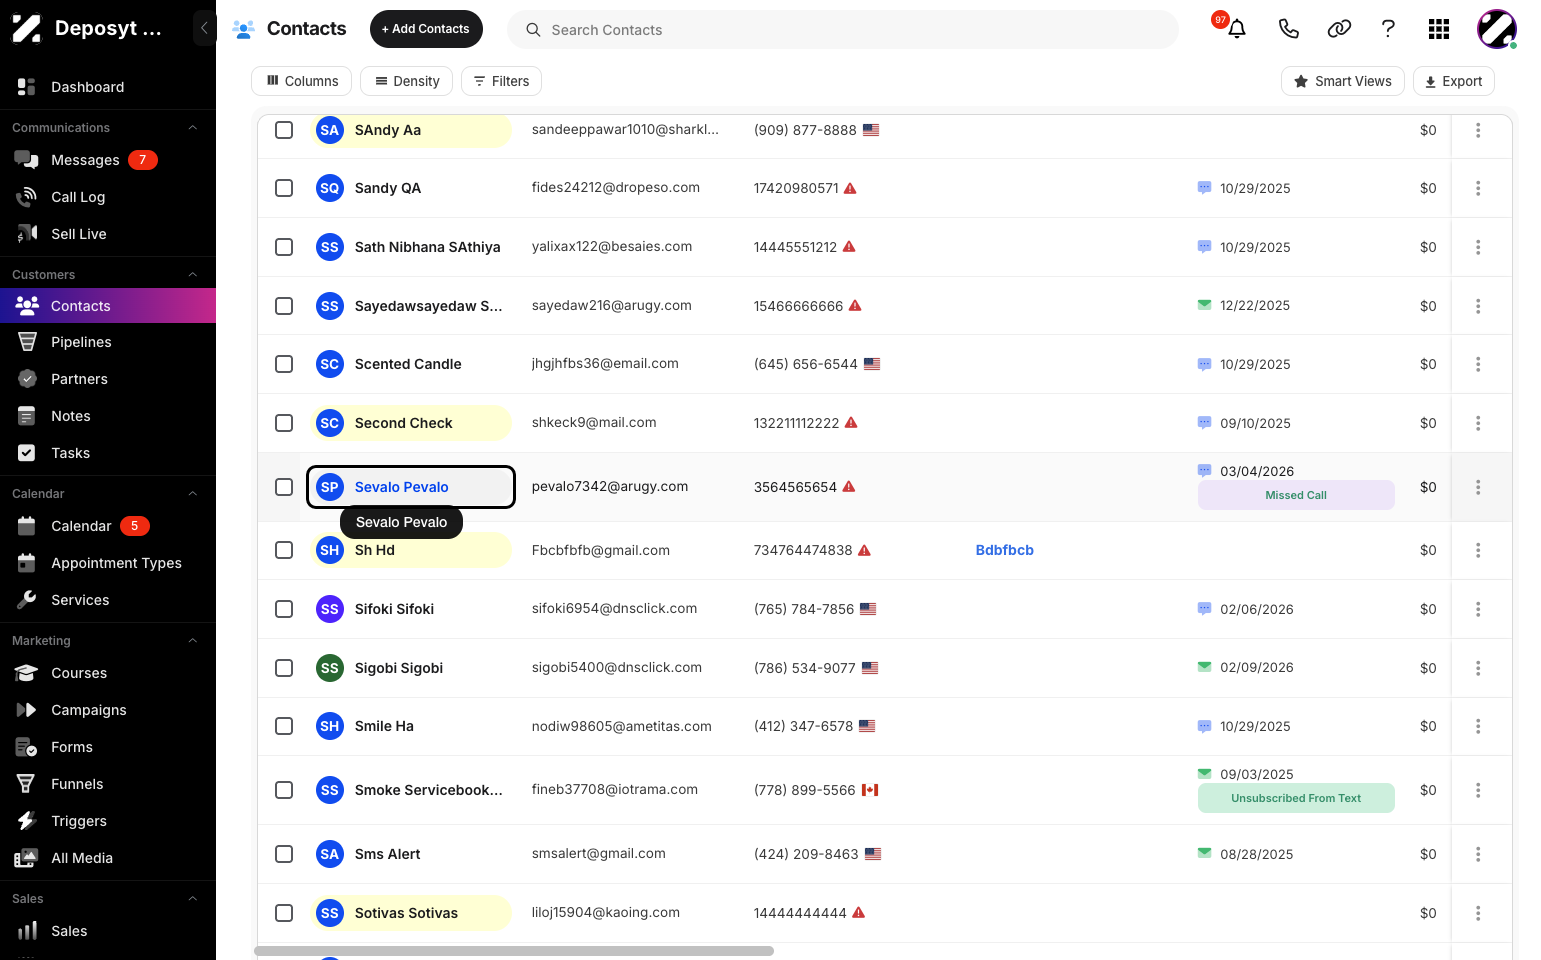Image resolution: width=1541 pixels, height=960 pixels.
Task: Click the Export button
Action: pos(1454,81)
